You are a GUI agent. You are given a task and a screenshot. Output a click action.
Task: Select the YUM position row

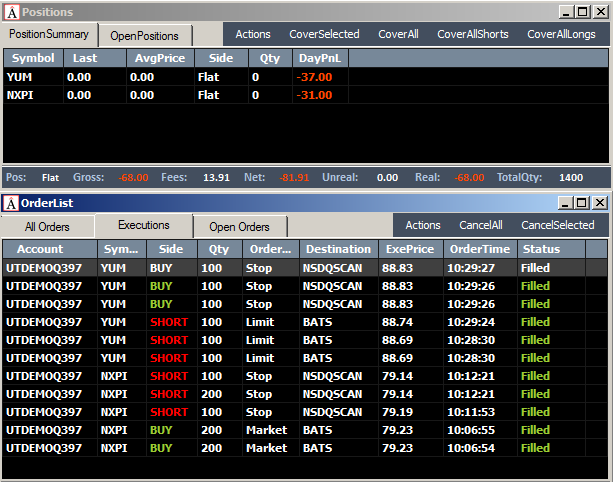coord(306,77)
